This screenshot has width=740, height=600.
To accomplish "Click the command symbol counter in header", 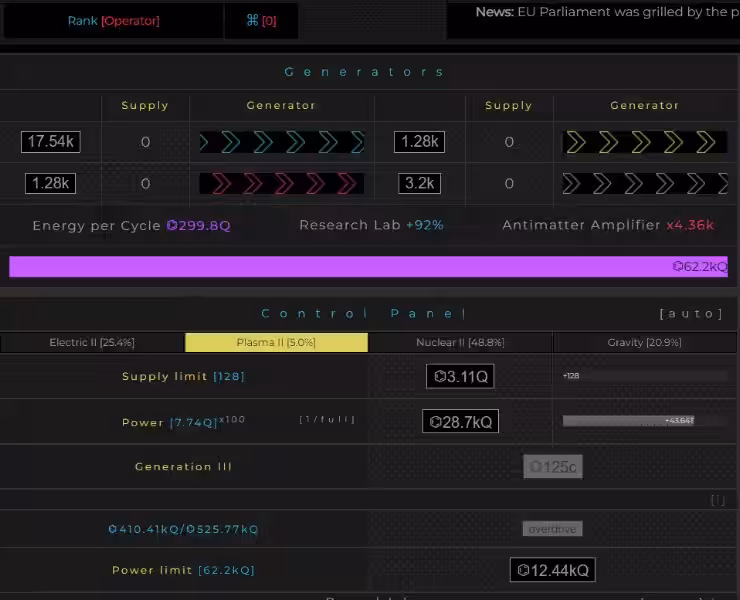I will tap(261, 21).
